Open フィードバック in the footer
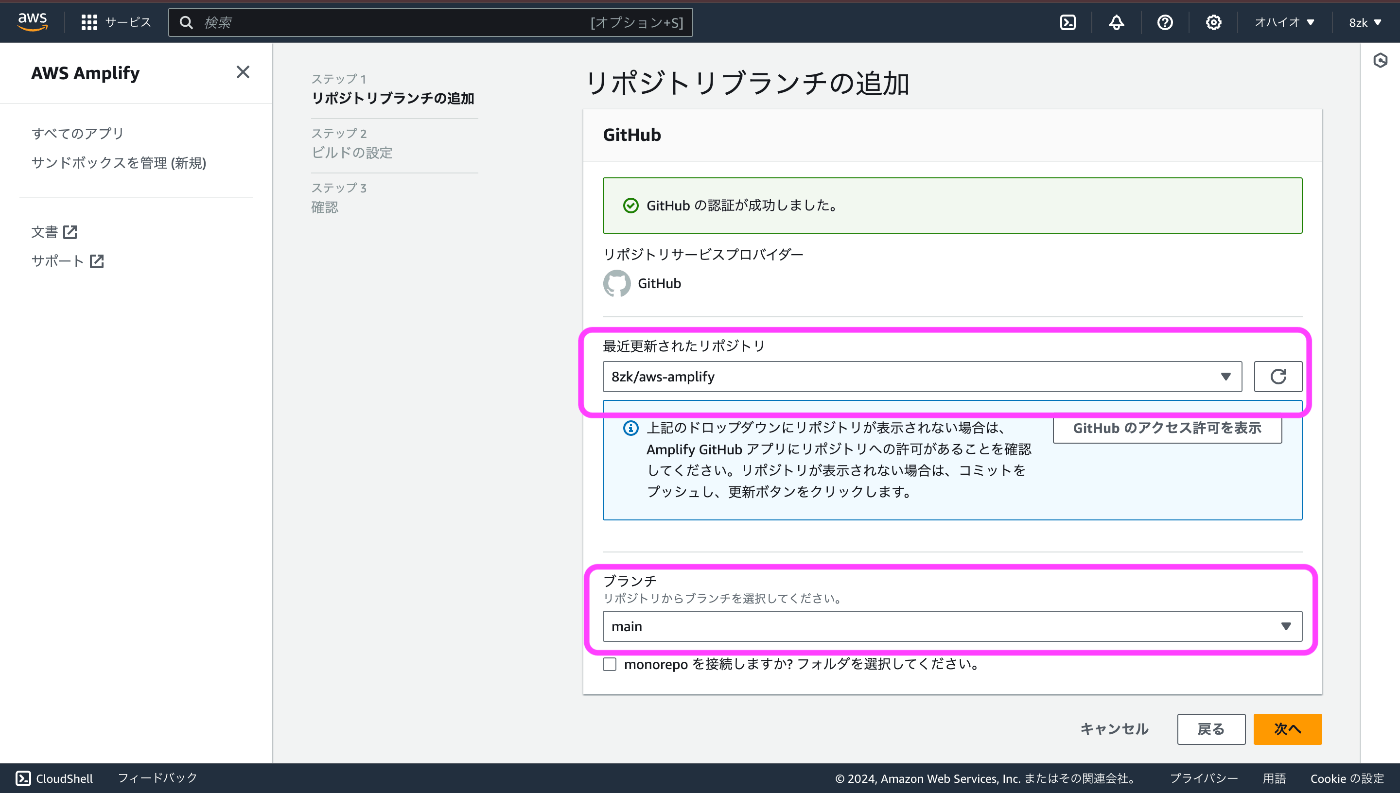 [x=158, y=778]
